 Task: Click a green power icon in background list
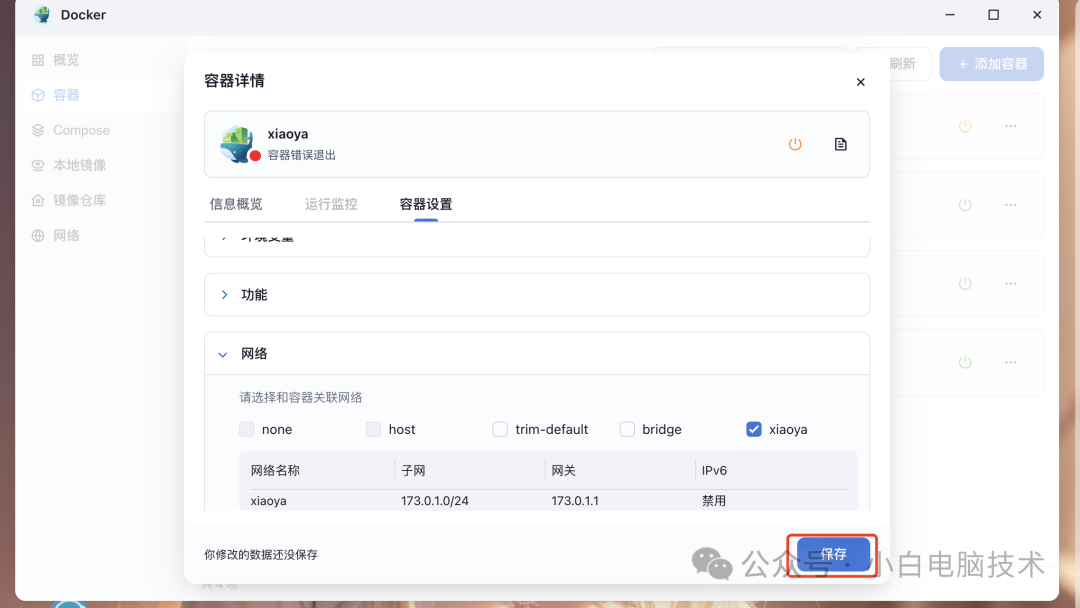(964, 204)
